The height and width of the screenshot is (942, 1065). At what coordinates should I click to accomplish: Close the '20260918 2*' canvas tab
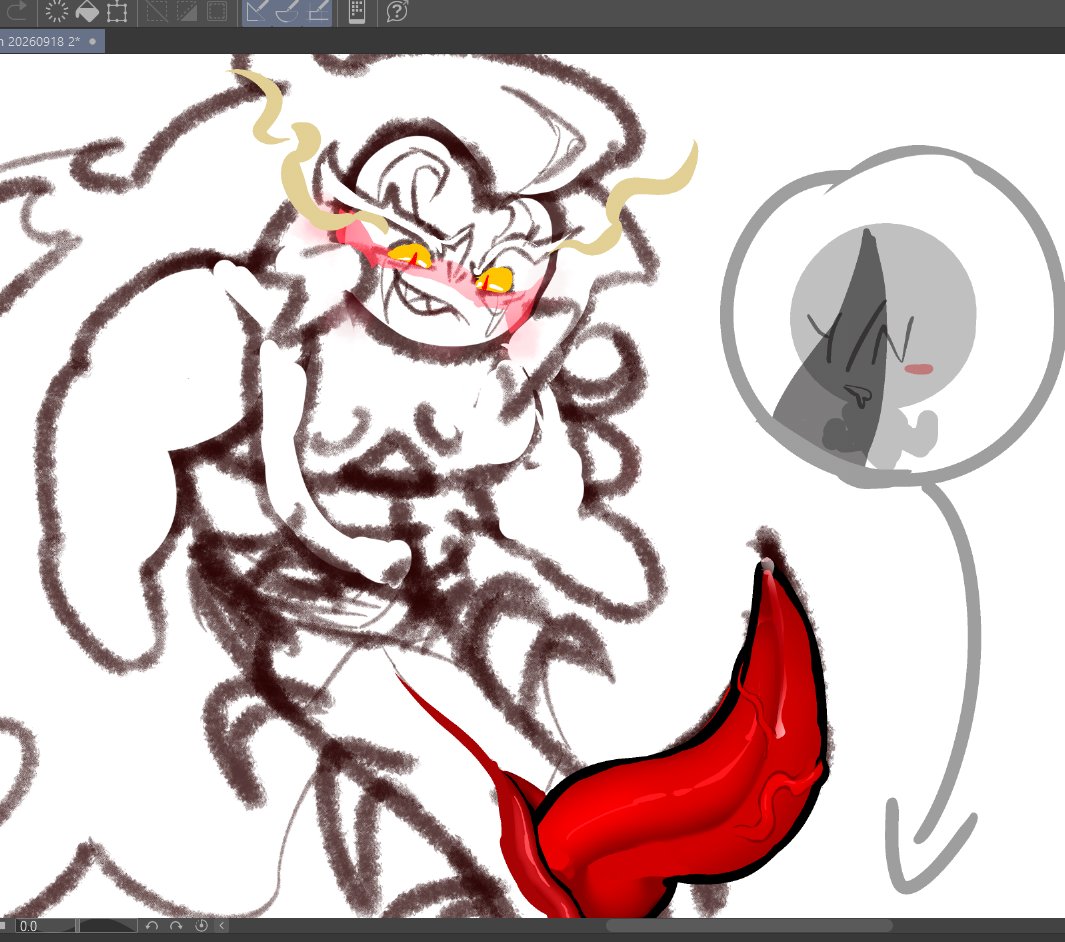pyautogui.click(x=93, y=41)
